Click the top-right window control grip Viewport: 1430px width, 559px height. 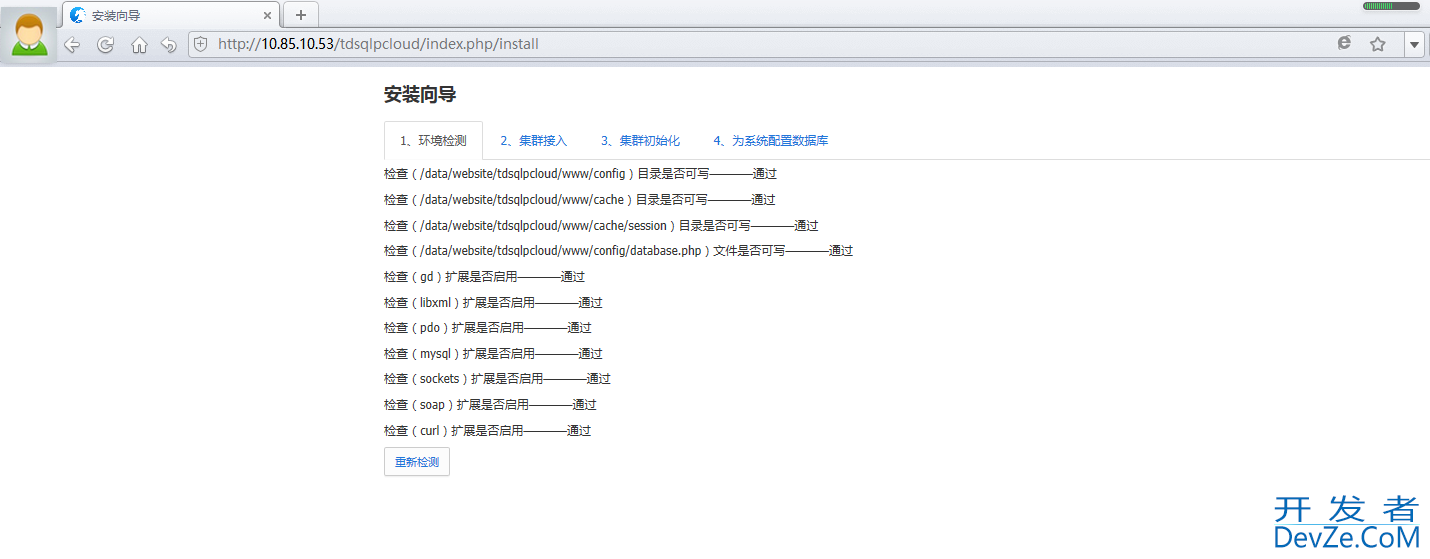(x=1391, y=6)
